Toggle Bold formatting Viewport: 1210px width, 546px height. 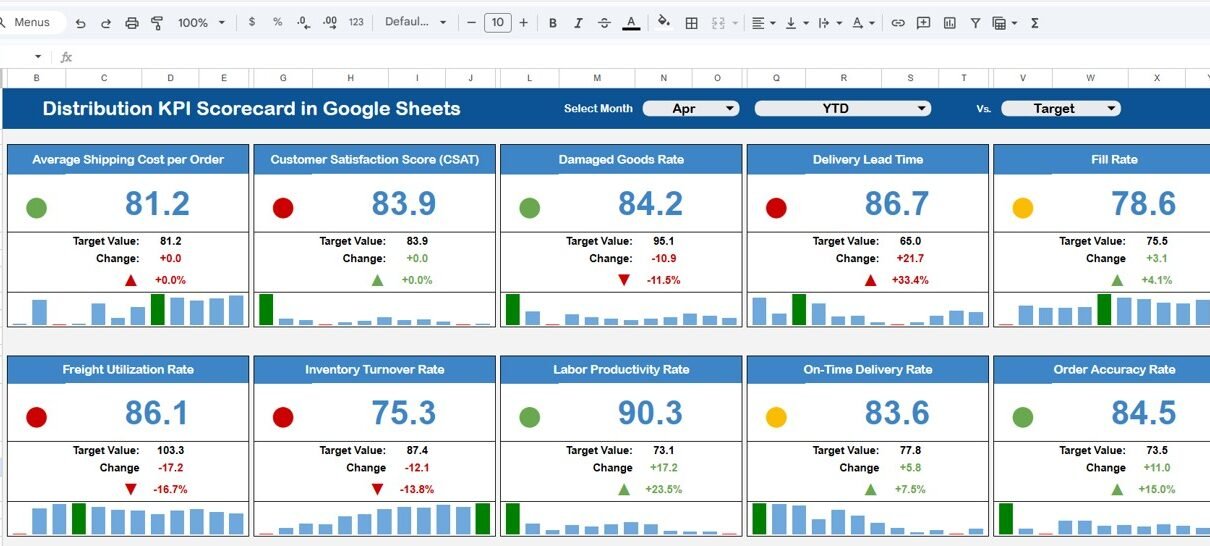[x=552, y=22]
